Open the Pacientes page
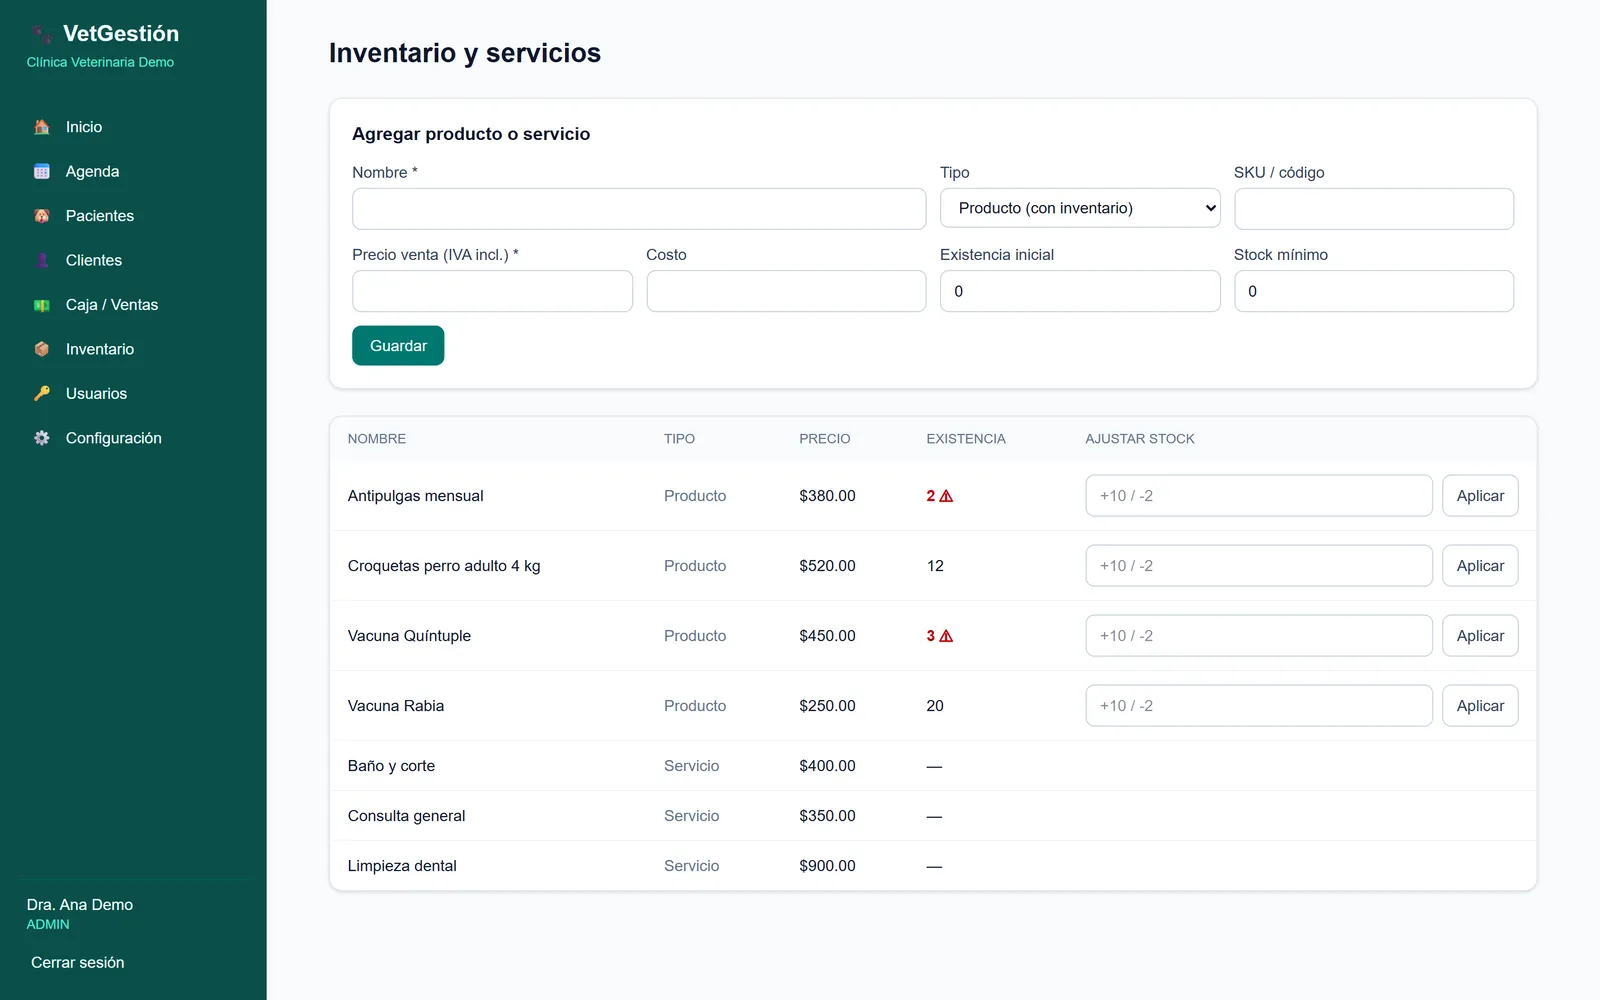Viewport: 1600px width, 1000px height. pyautogui.click(x=100, y=216)
